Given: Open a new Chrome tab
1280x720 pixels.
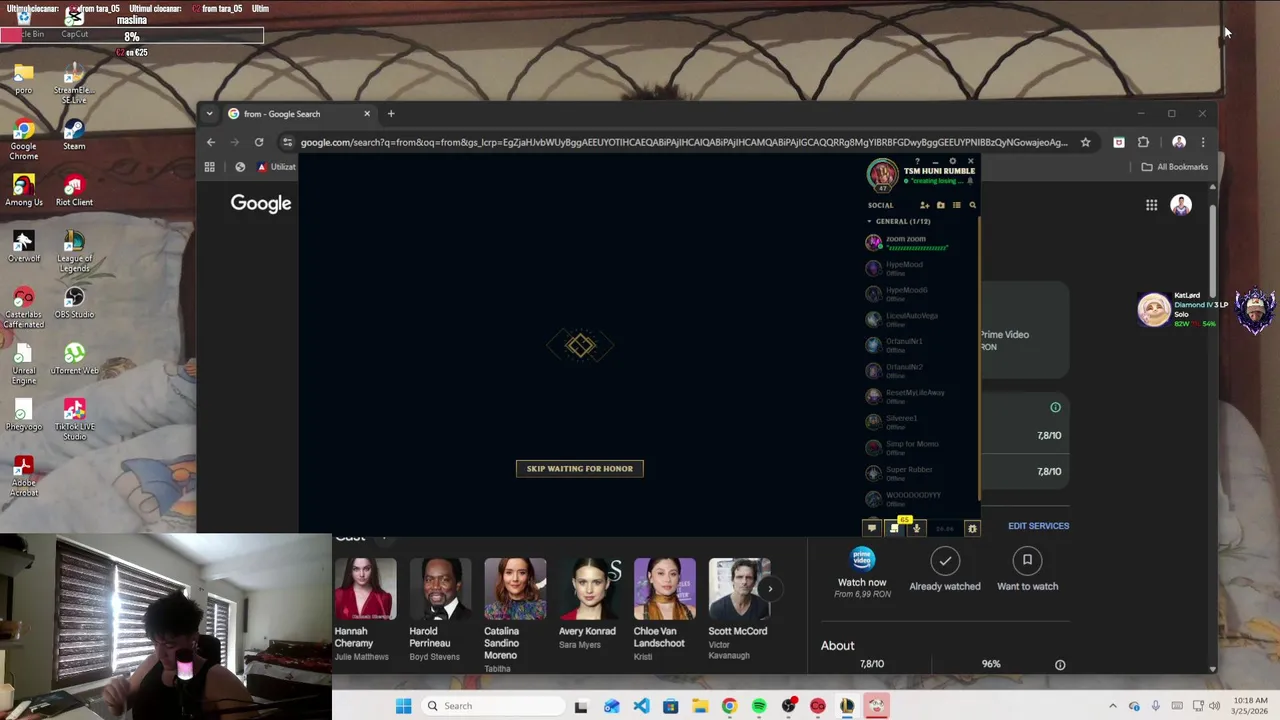Looking at the screenshot, I should [391, 114].
